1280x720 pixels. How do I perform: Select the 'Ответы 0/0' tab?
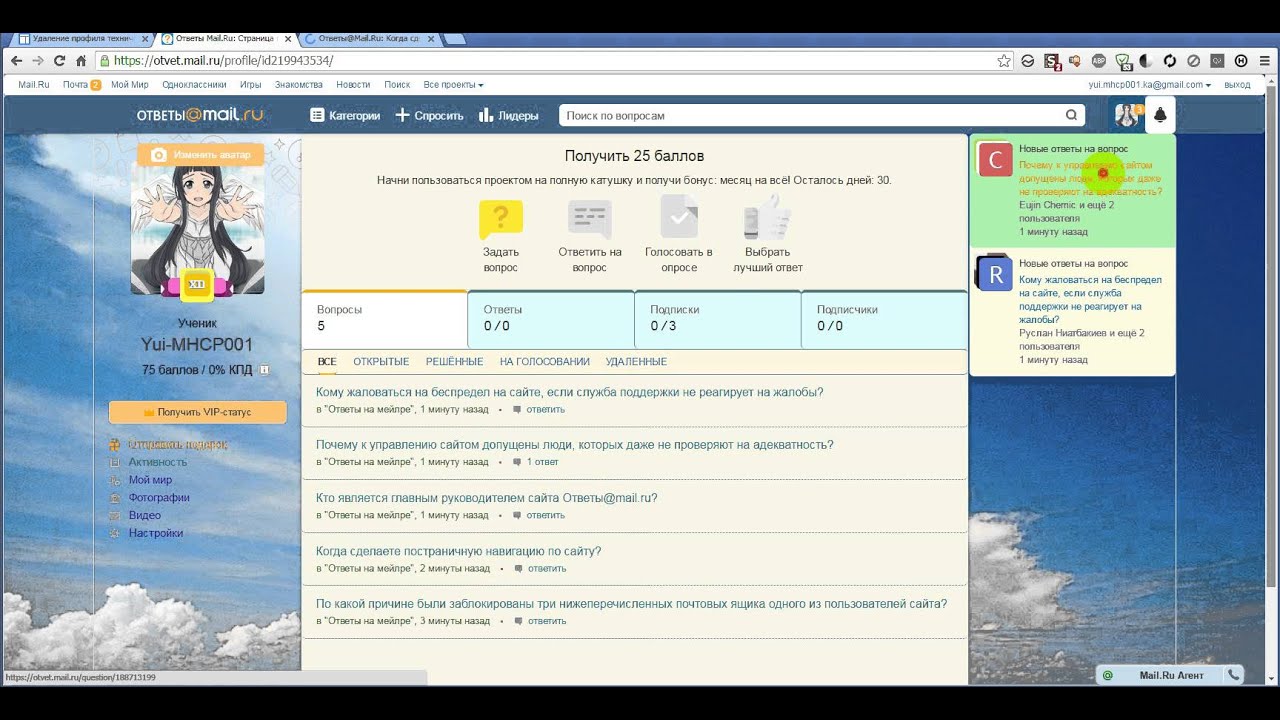point(551,319)
